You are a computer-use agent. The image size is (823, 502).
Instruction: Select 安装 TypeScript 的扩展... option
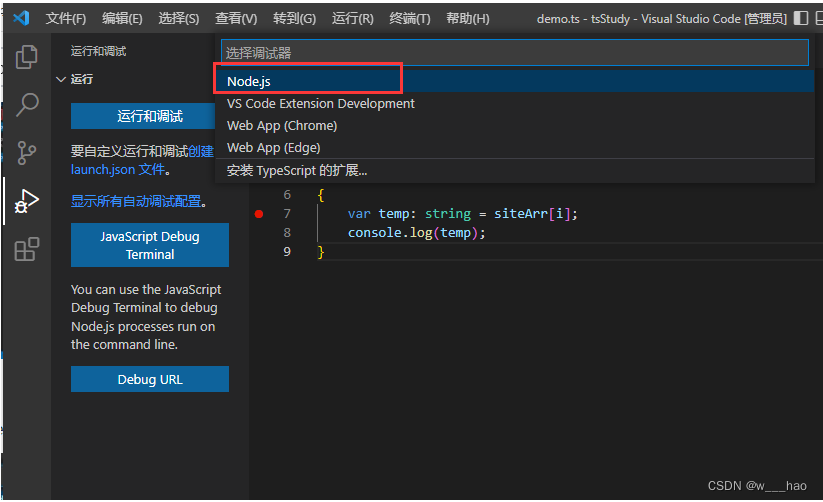click(x=514, y=171)
